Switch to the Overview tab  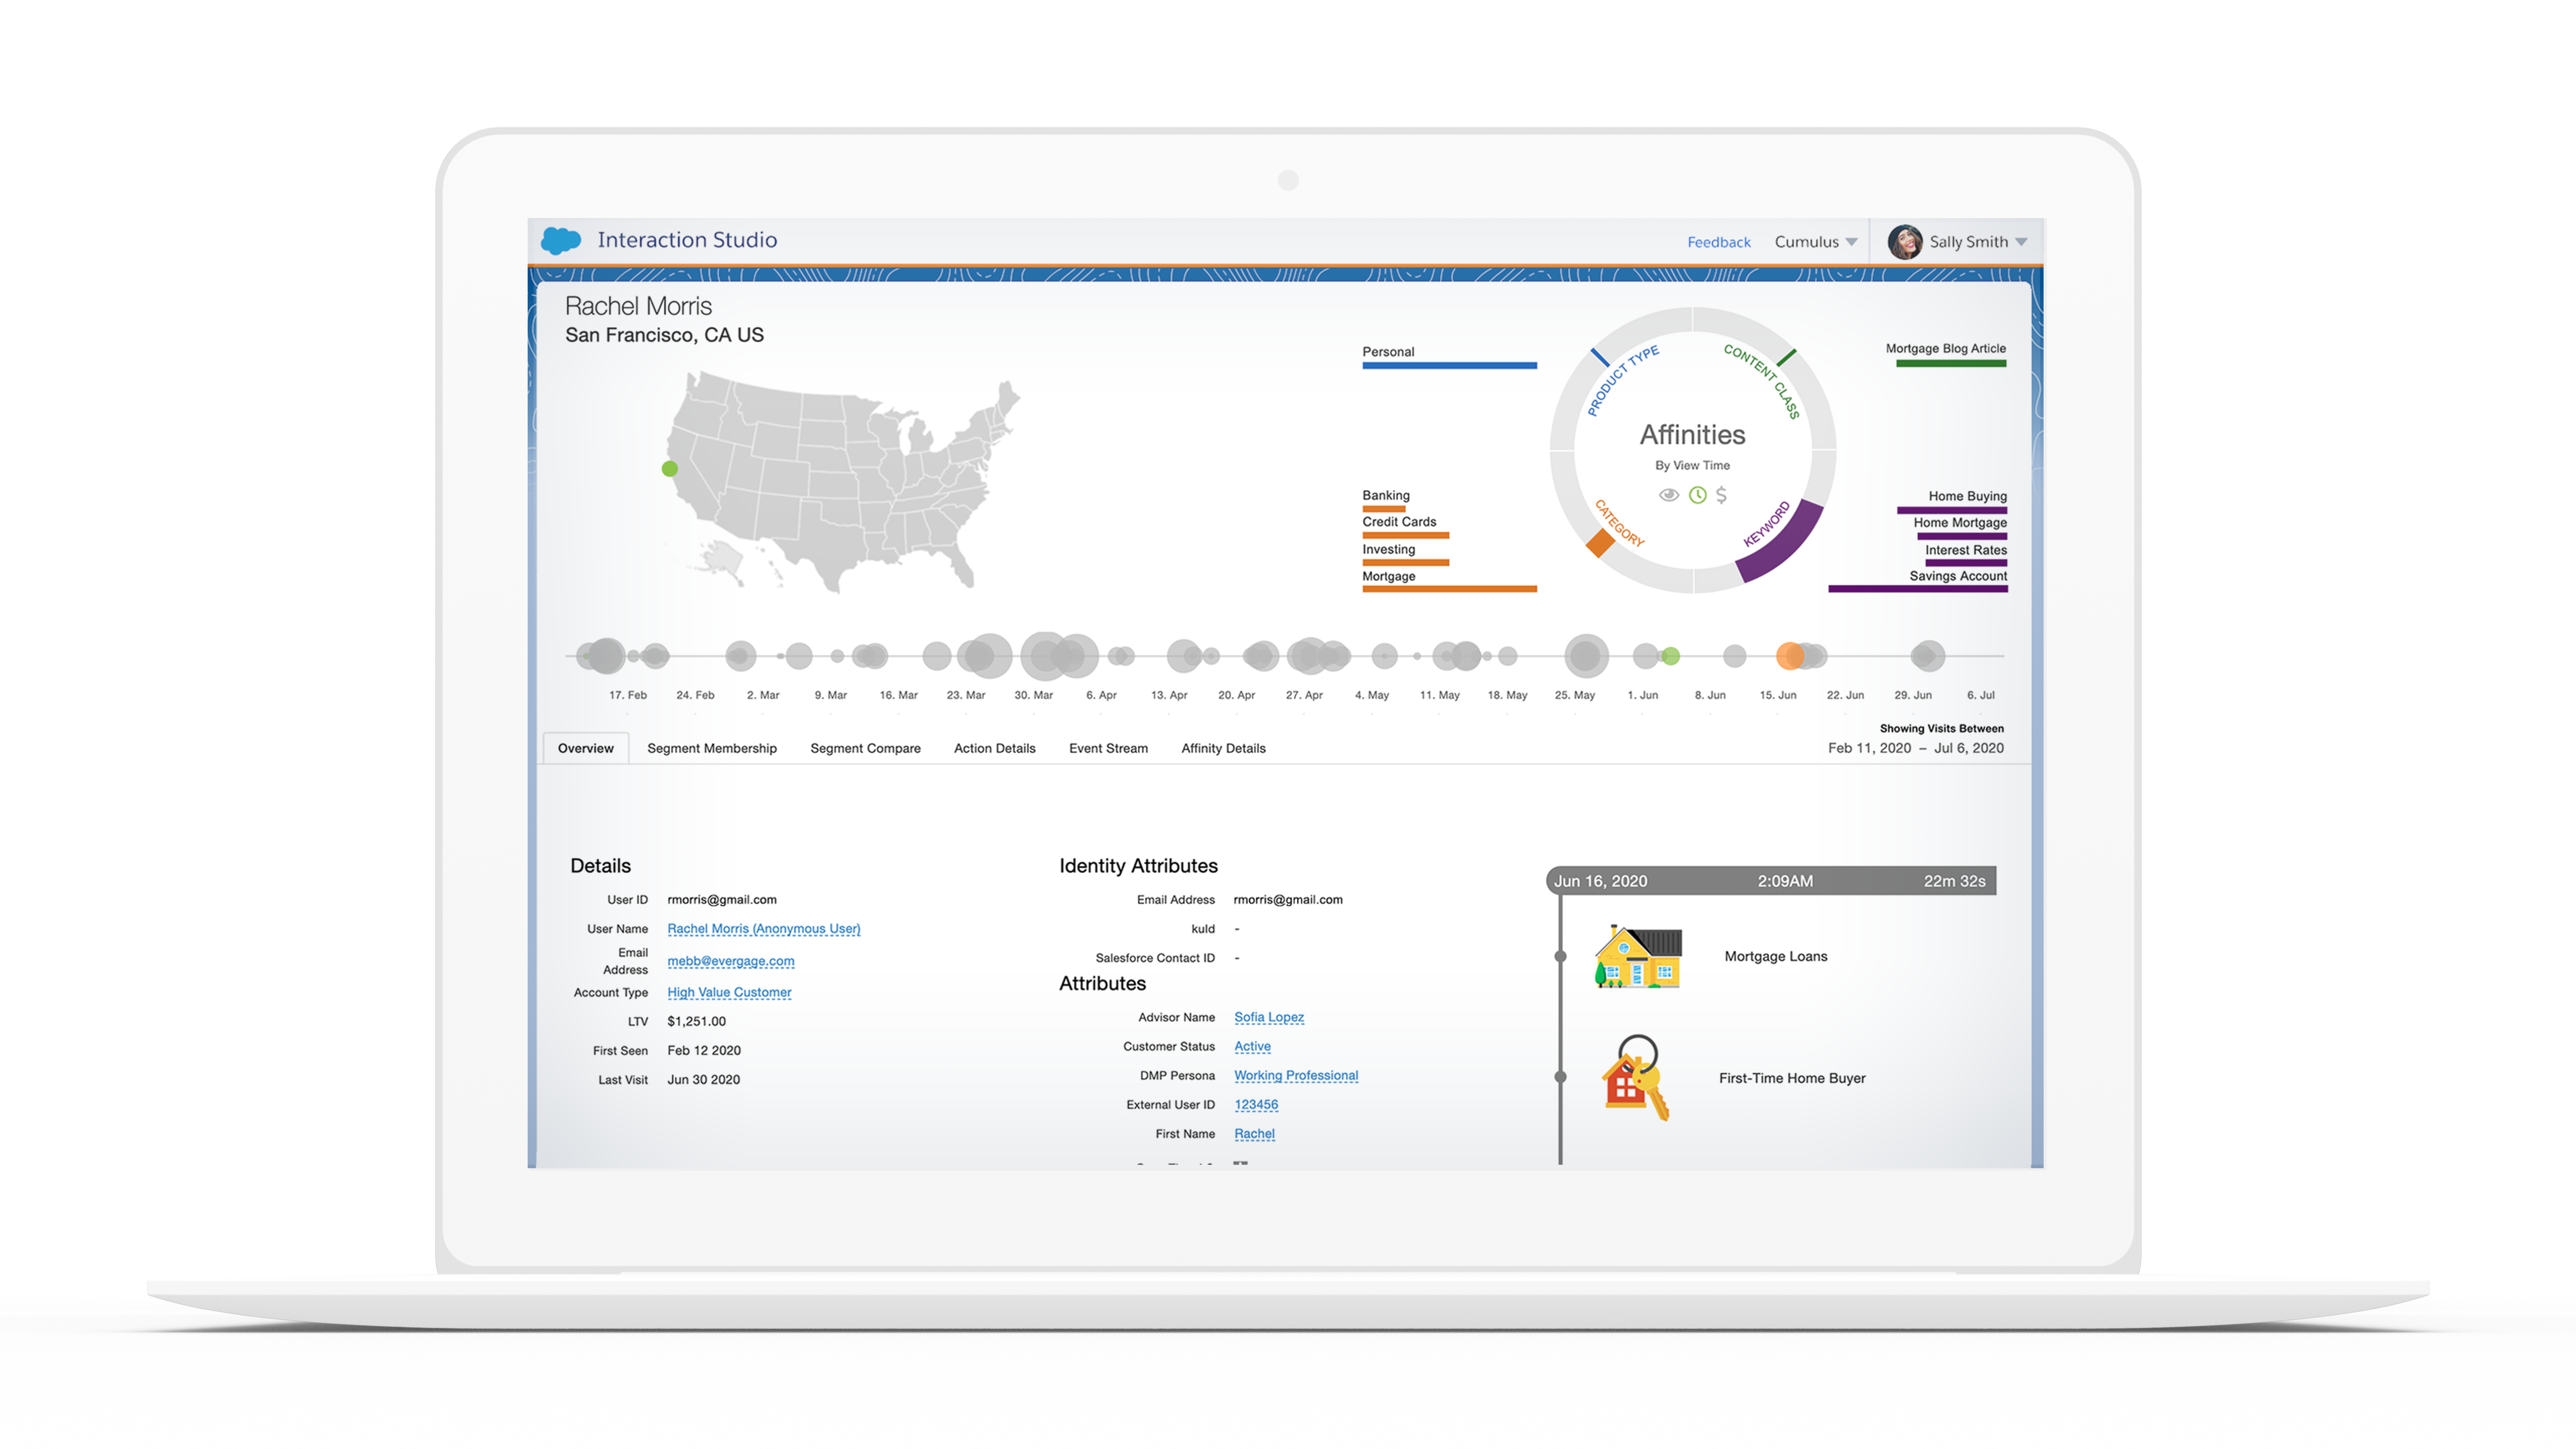pyautogui.click(x=586, y=748)
